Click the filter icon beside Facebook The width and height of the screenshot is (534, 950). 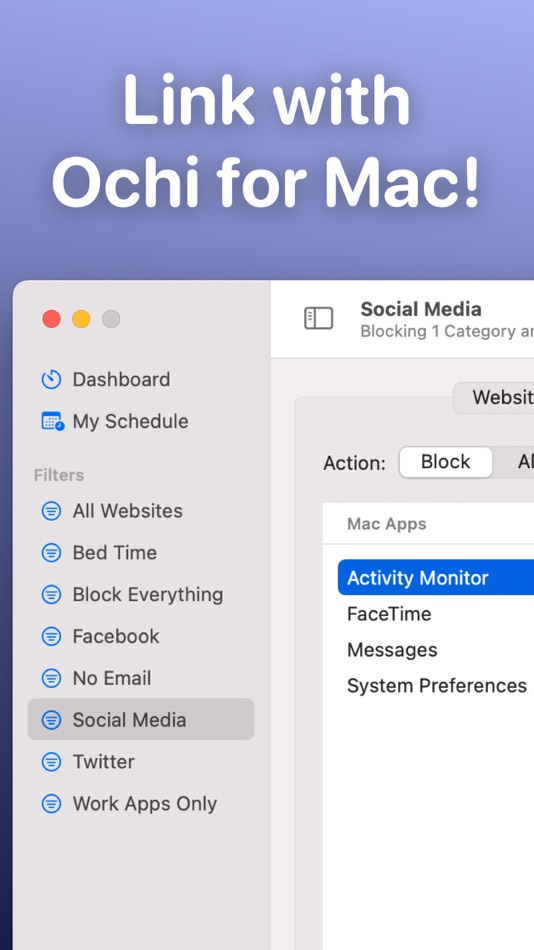[51, 636]
